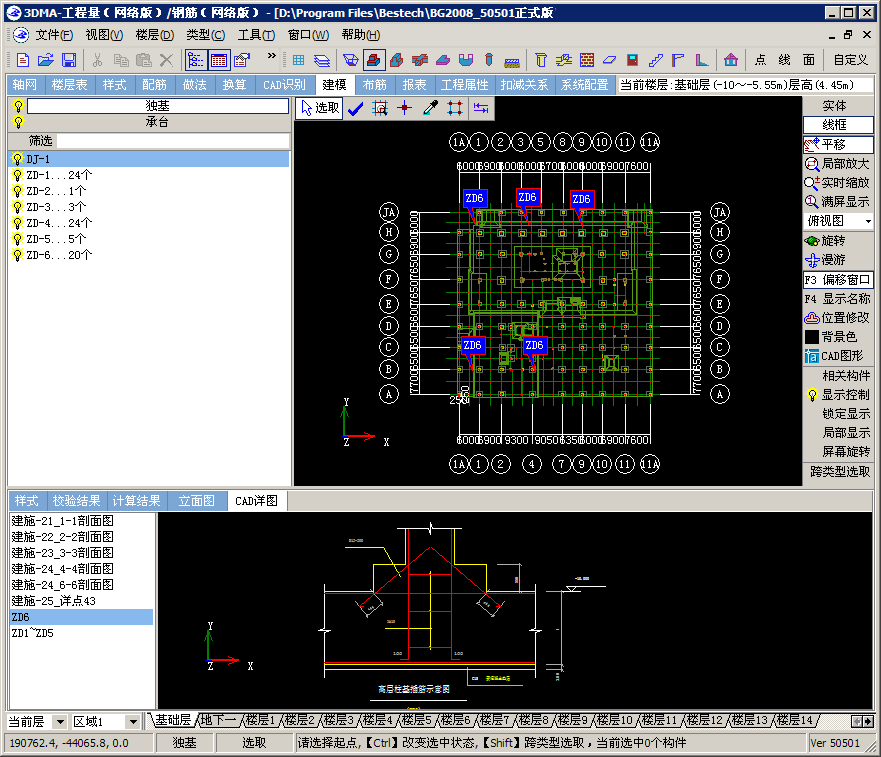The height and width of the screenshot is (757, 881).
Task: Open the 视图(V) menu
Action: point(104,35)
